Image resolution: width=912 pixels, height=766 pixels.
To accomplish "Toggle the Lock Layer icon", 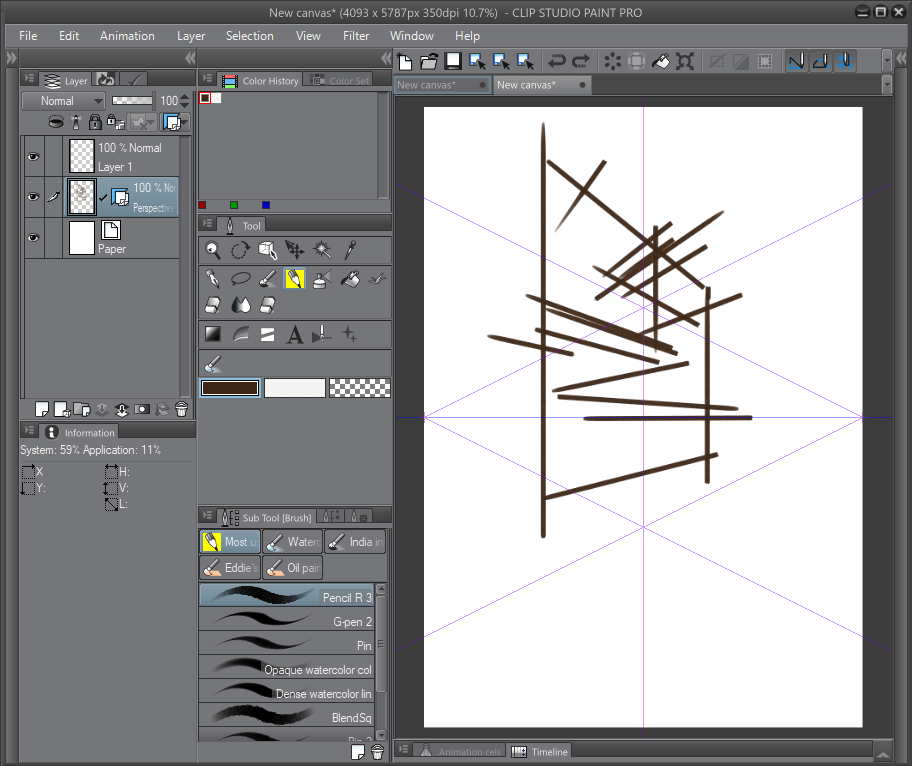I will point(95,122).
